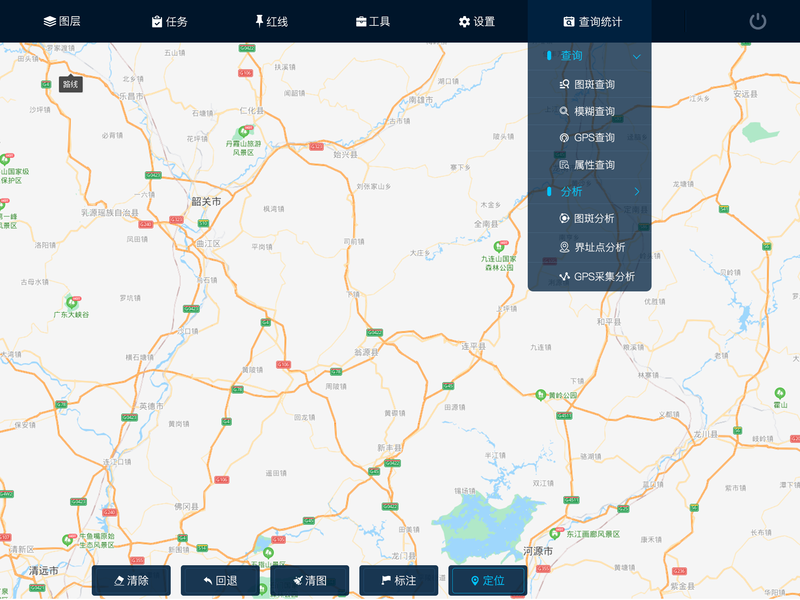
Task: Click the 韶关市 city label
Action: coord(206,202)
